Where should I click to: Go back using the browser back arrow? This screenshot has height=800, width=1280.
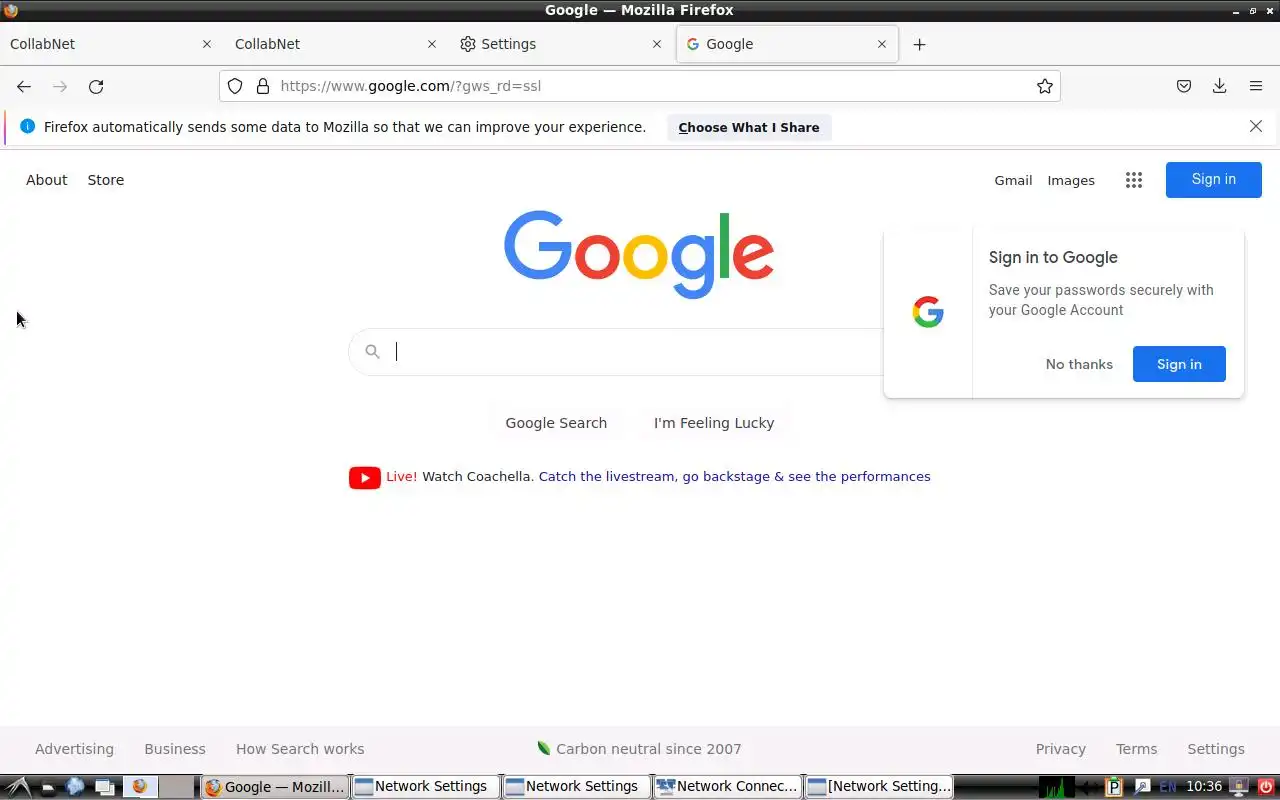(24, 86)
